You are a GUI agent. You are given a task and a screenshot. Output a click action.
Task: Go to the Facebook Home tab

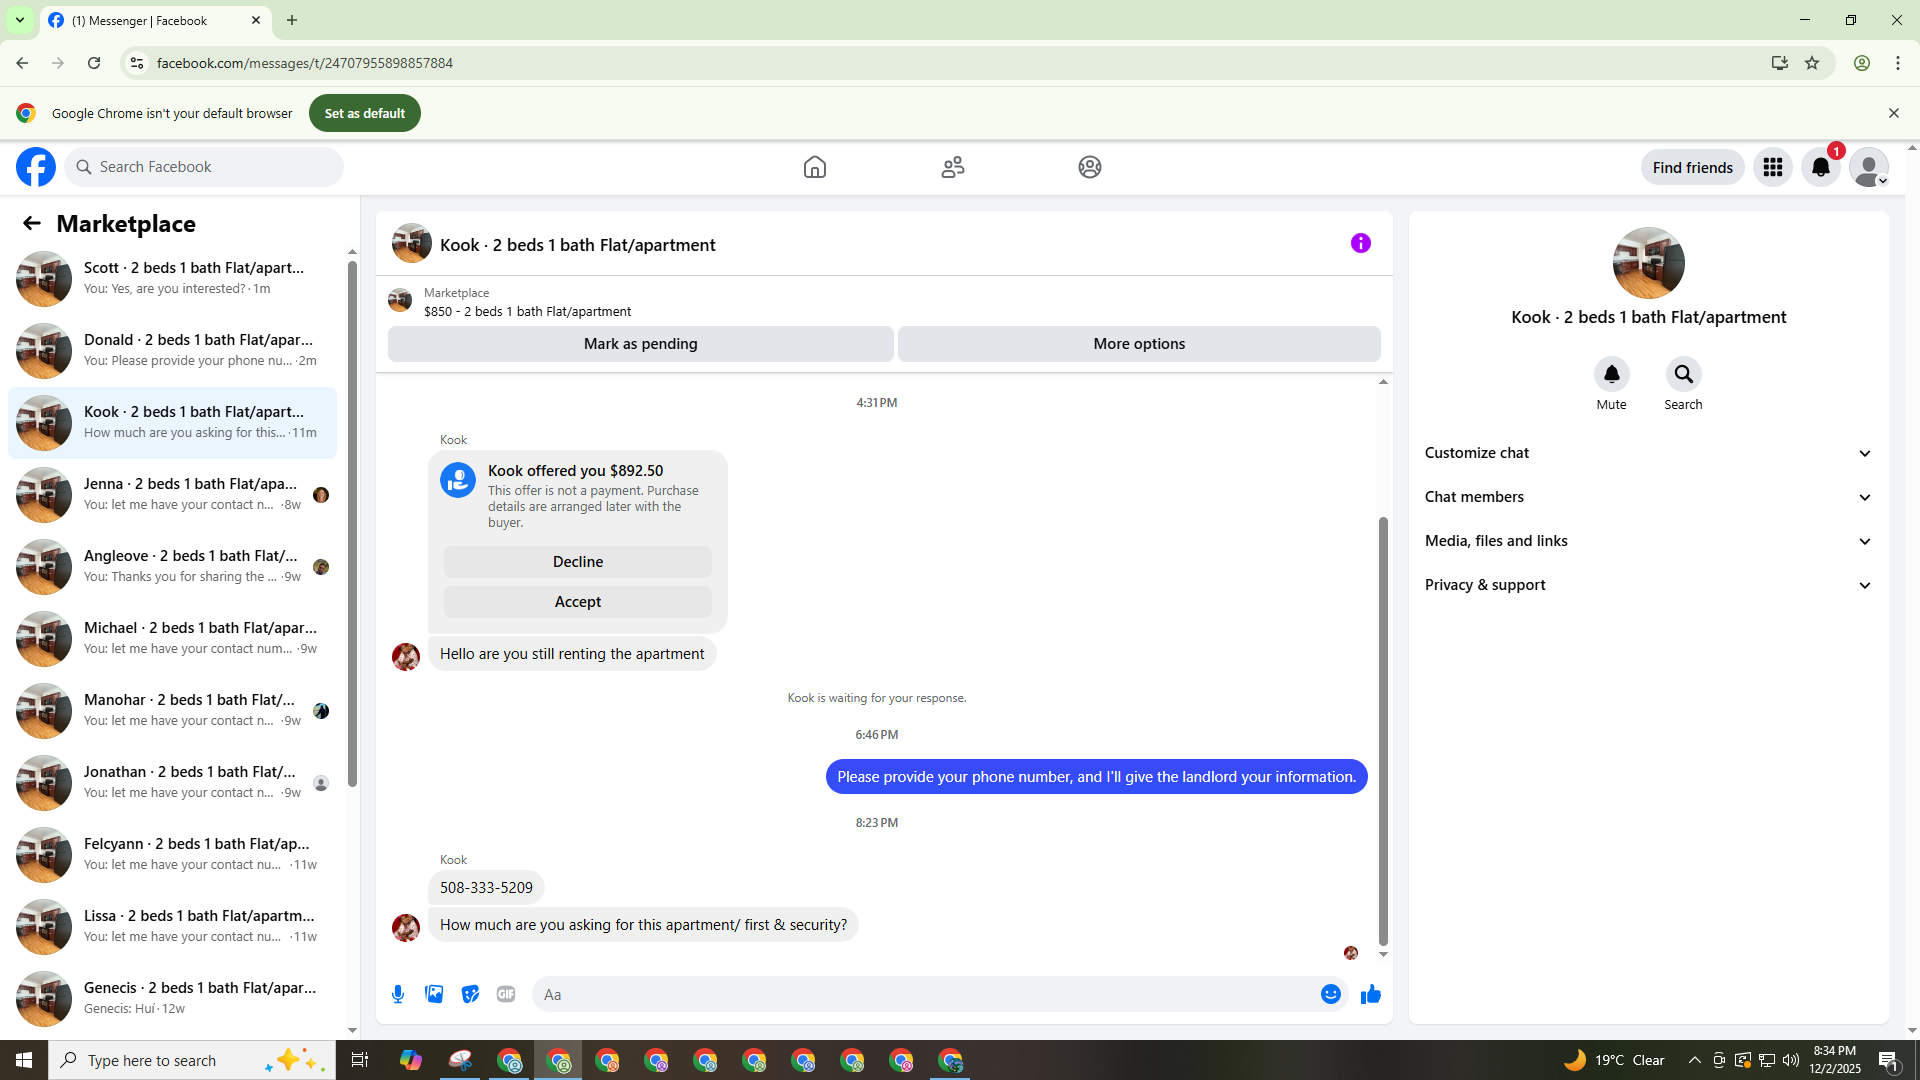(x=815, y=167)
